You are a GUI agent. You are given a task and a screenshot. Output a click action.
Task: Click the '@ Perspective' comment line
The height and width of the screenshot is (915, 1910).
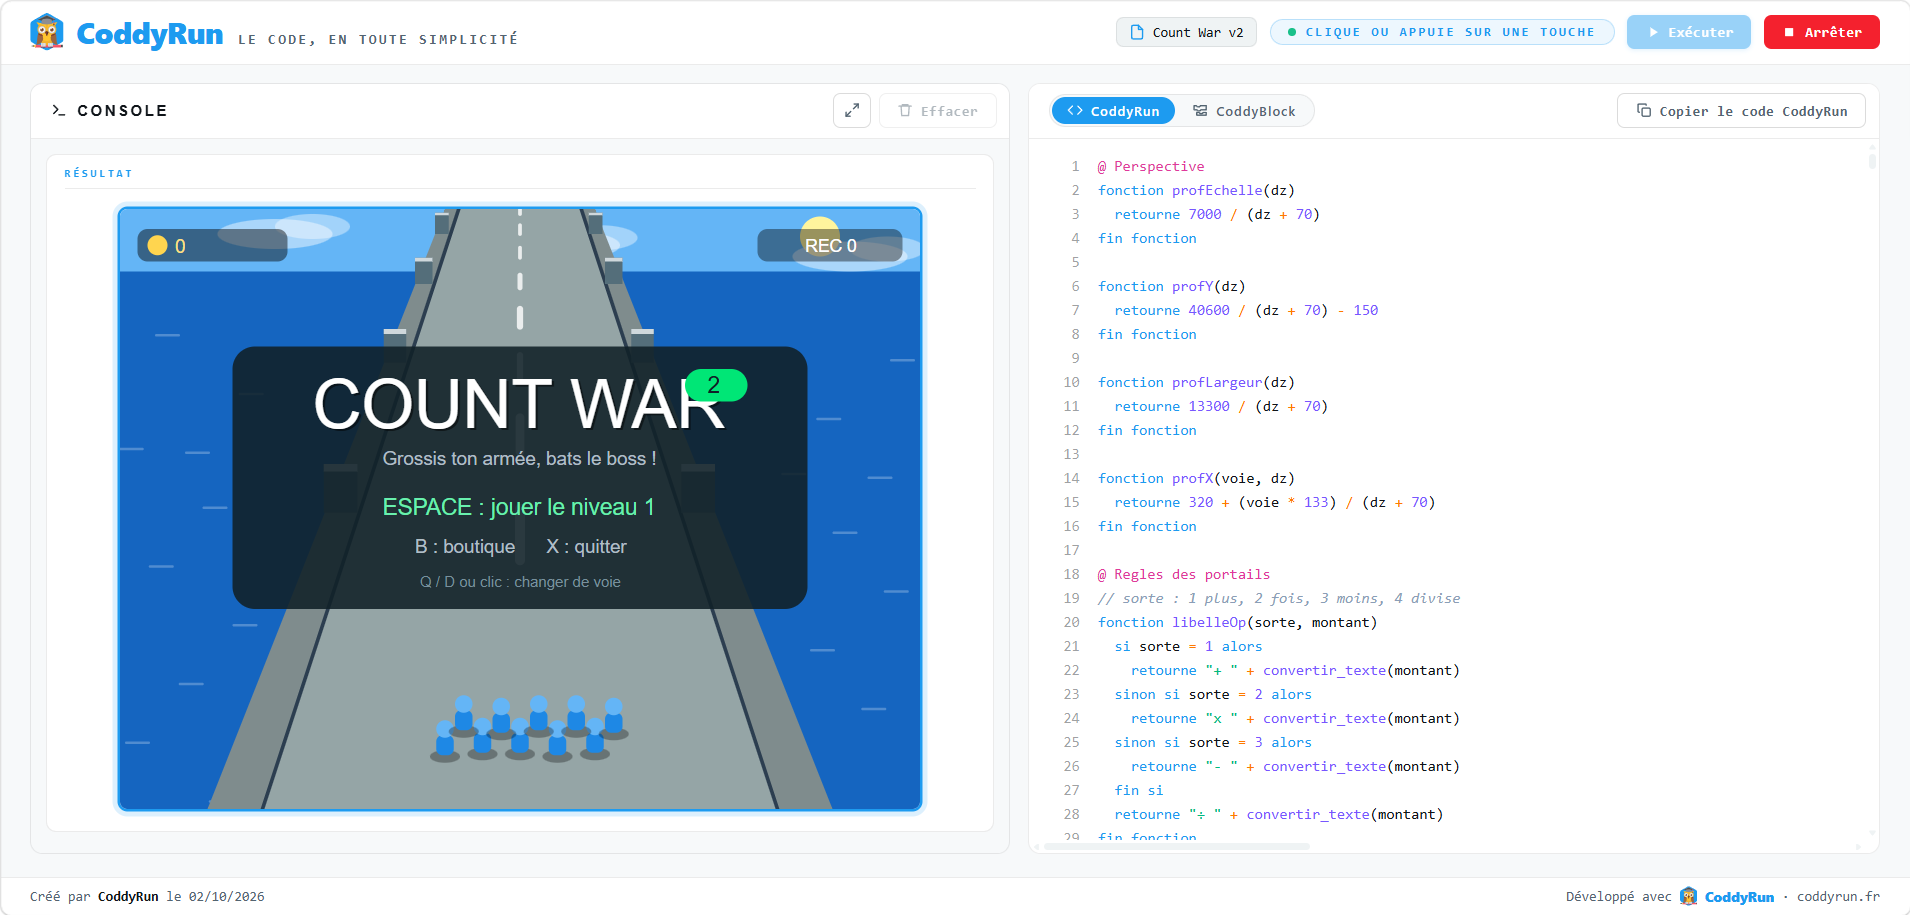(x=1151, y=166)
